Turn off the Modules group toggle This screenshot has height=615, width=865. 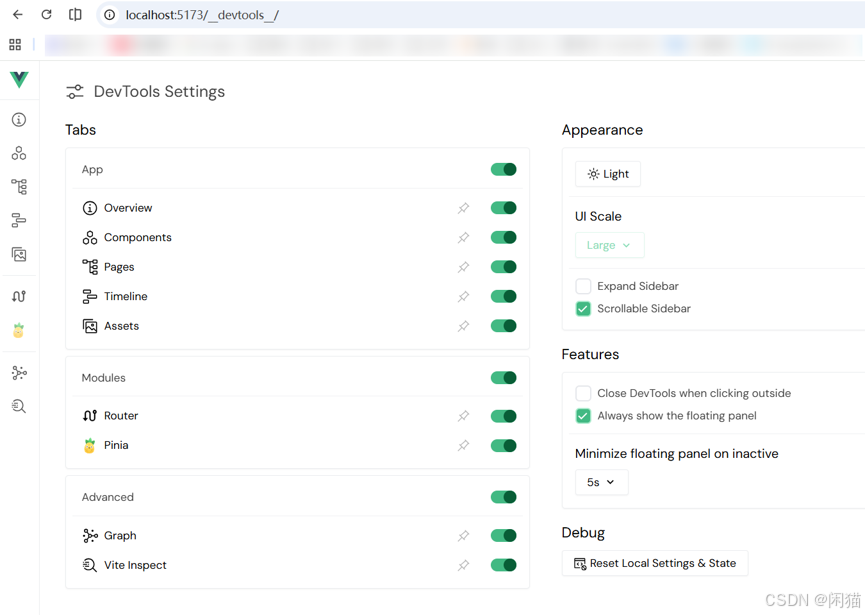[x=504, y=378]
